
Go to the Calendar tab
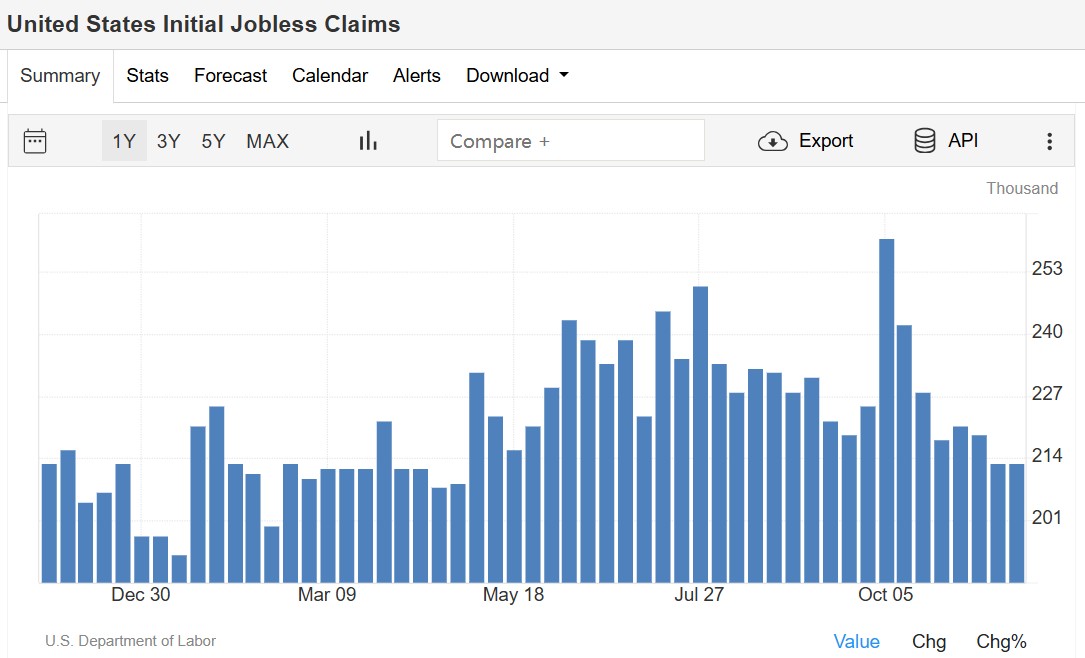click(330, 75)
